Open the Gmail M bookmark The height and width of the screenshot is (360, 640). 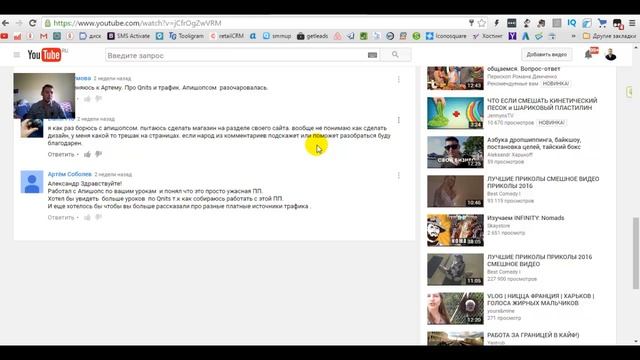coord(44,36)
